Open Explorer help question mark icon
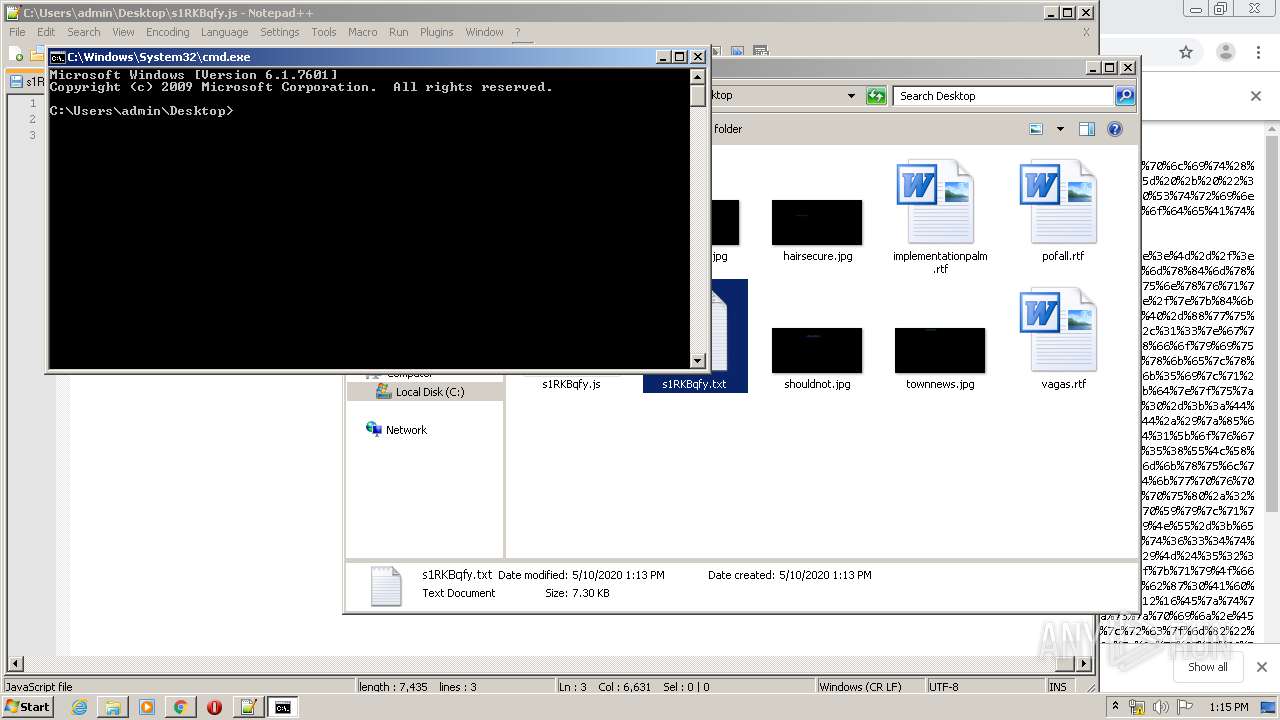The image size is (1280, 720). (1115, 129)
